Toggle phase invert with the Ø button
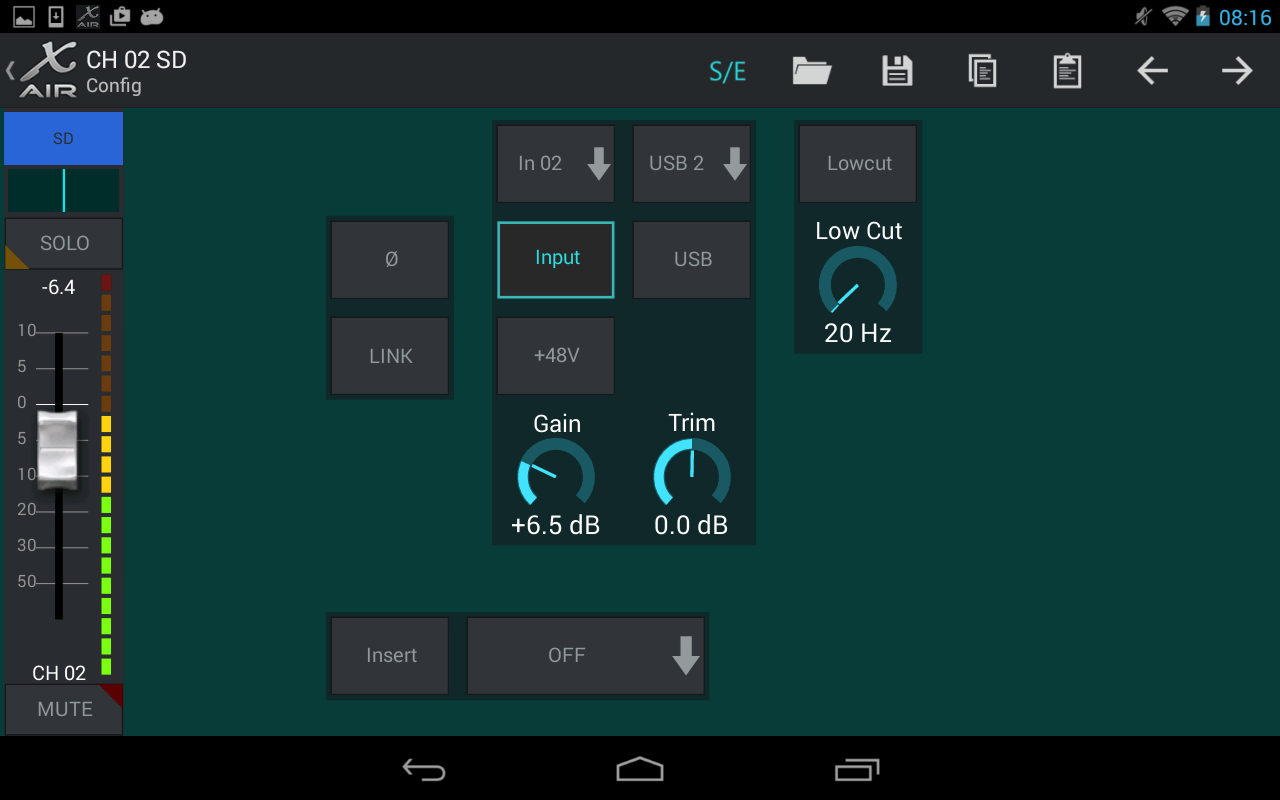1280x800 pixels. (390, 259)
